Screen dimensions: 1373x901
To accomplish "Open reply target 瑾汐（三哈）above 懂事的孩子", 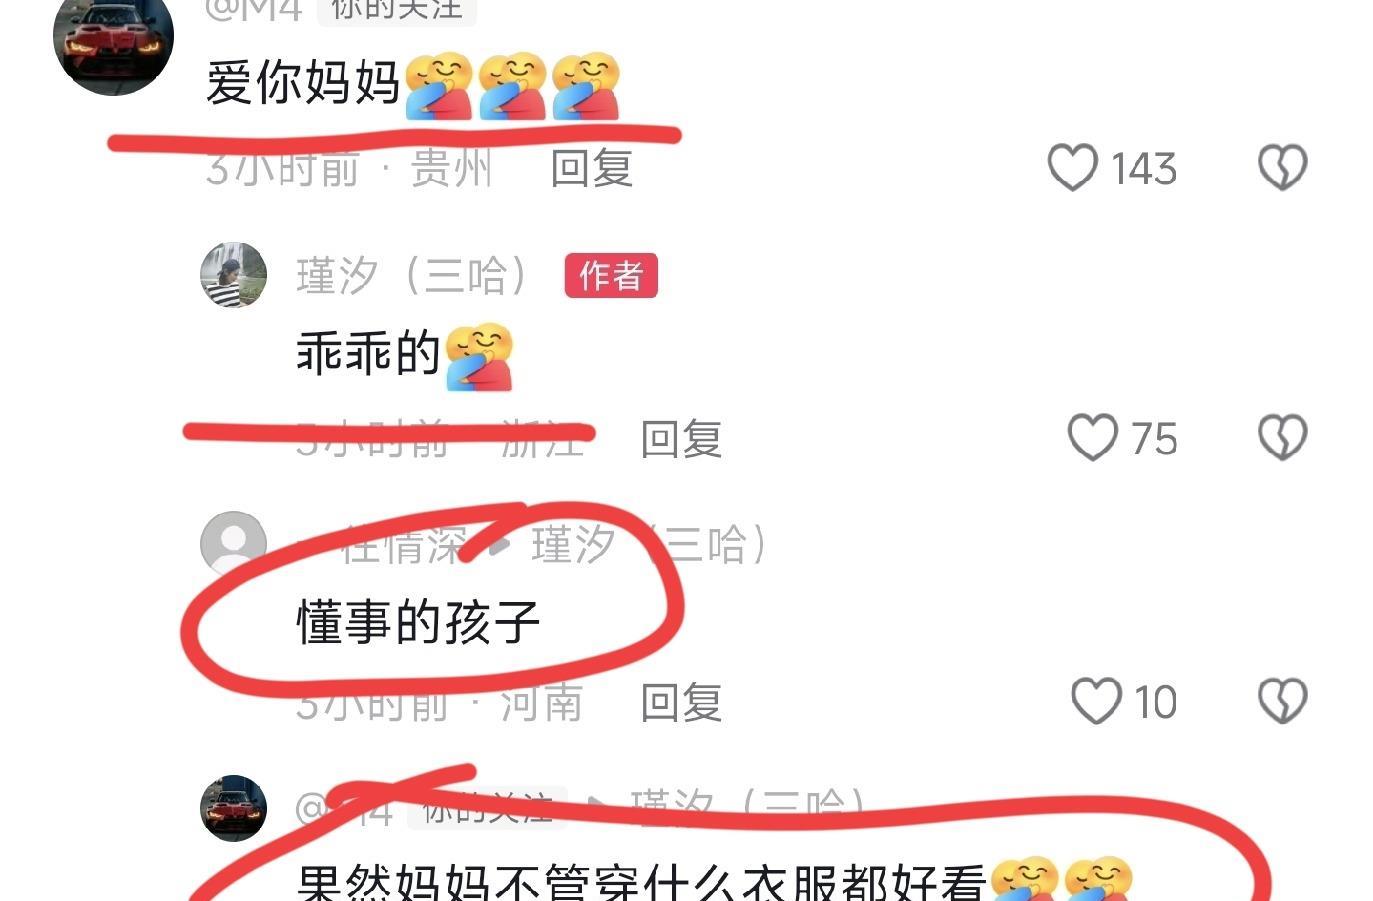I will tap(651, 546).
